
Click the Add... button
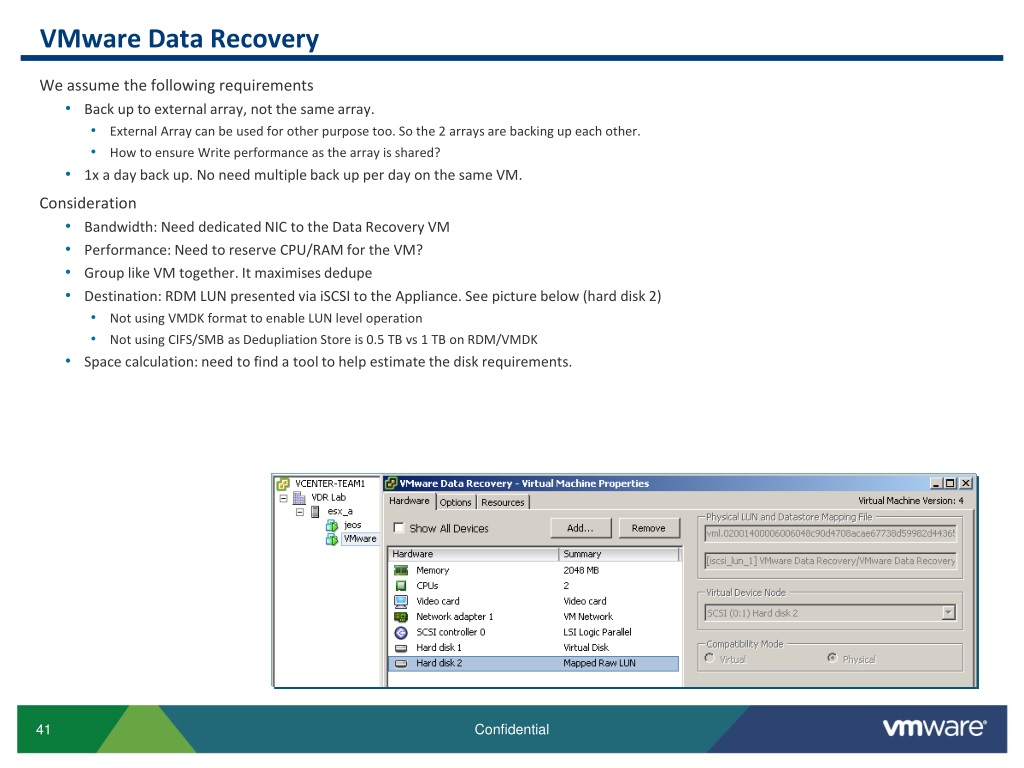[580, 528]
